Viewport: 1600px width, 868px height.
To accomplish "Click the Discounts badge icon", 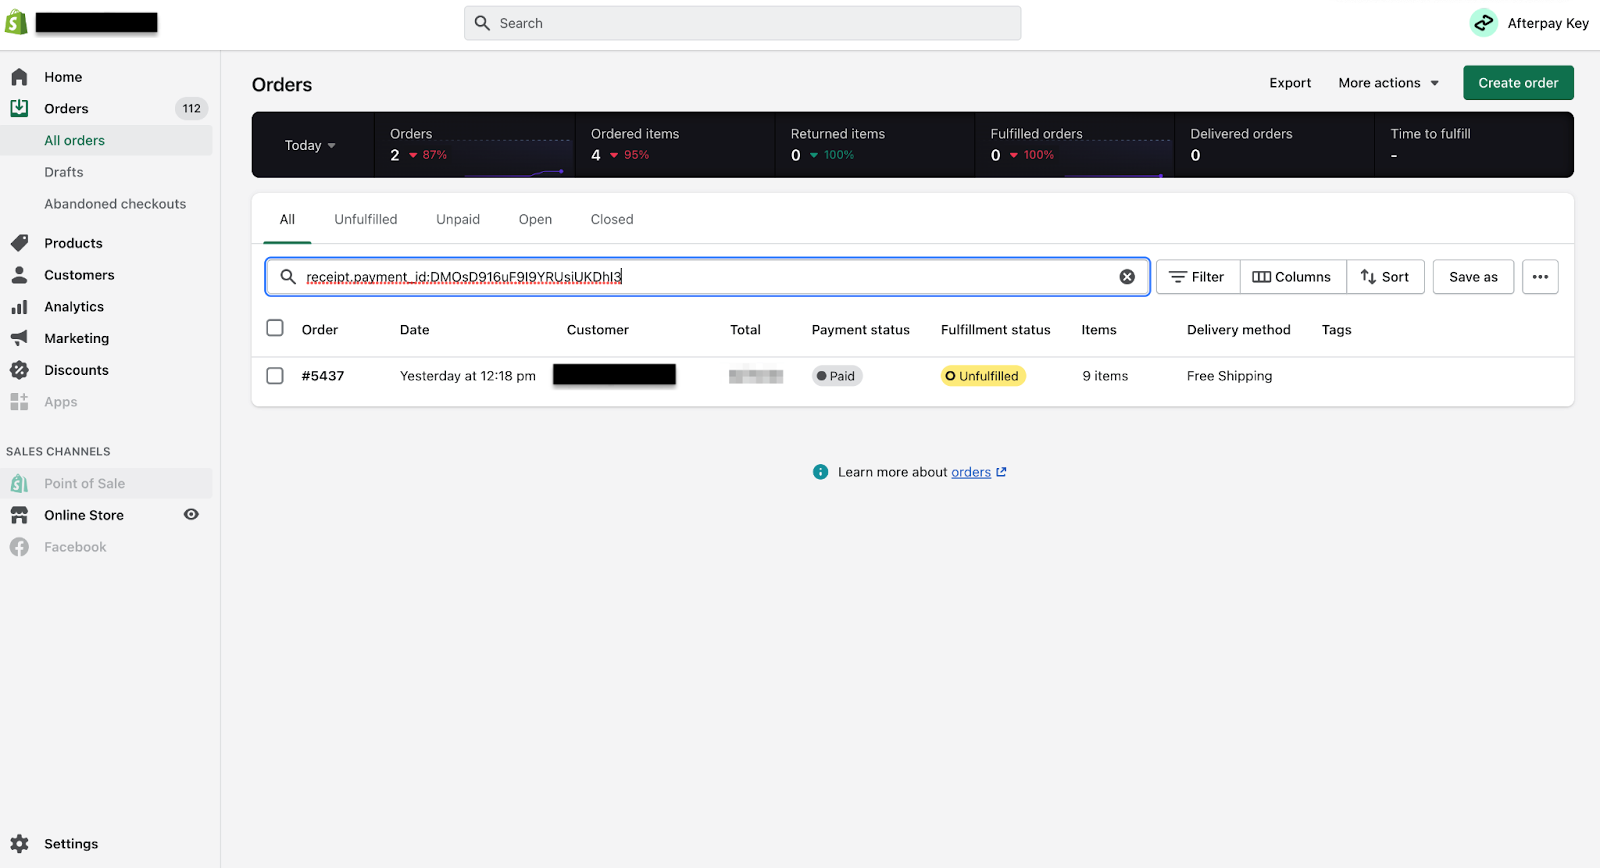I will (x=19, y=370).
